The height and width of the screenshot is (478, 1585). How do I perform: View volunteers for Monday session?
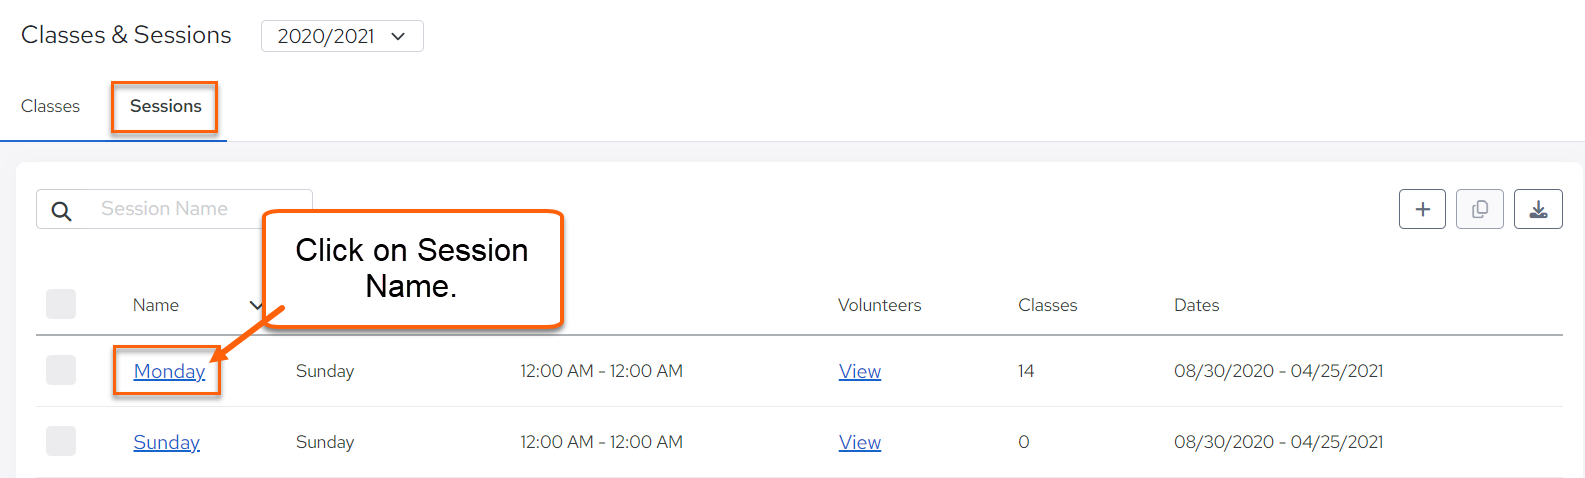[860, 371]
